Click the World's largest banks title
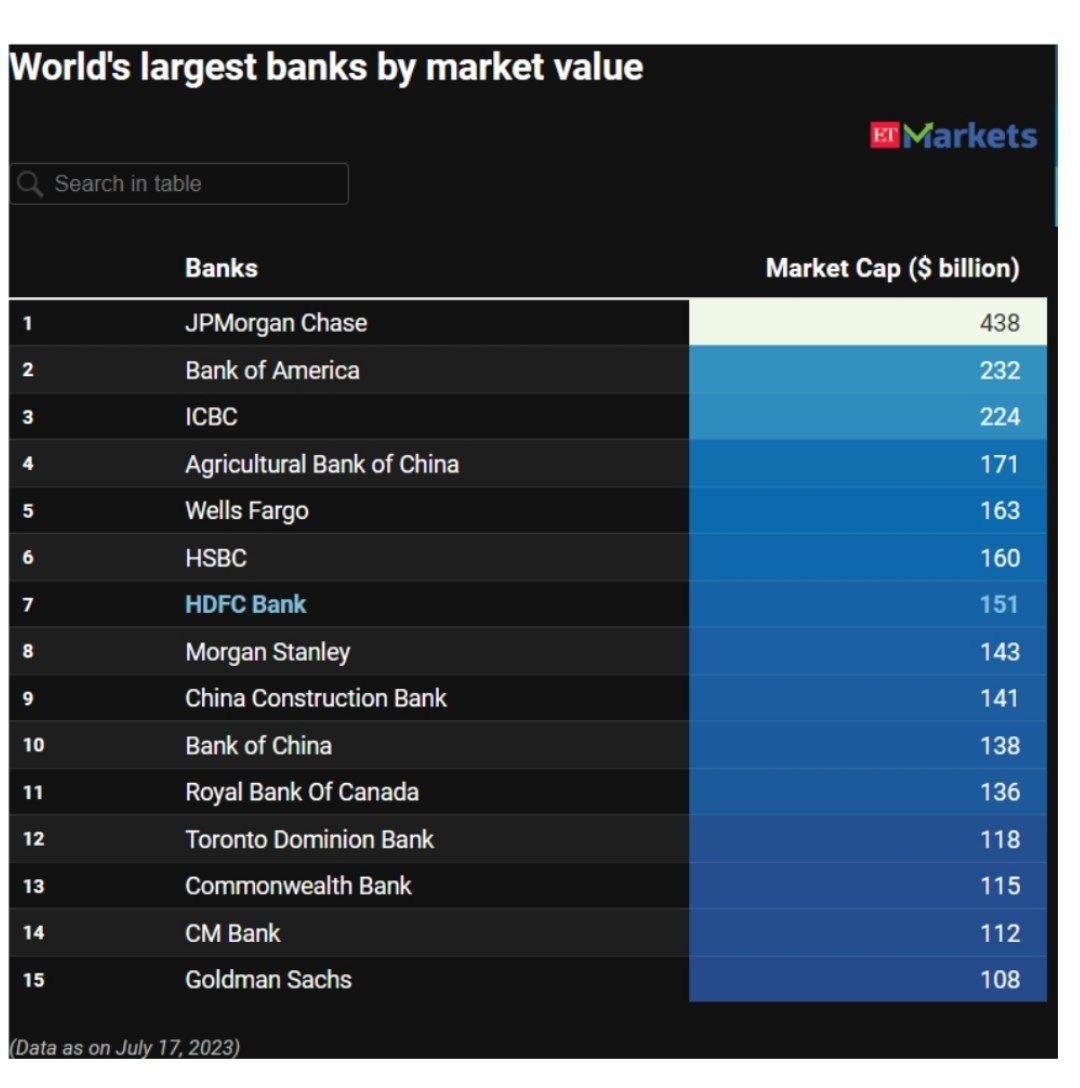This screenshot has height=1088, width=1080. click(x=326, y=68)
